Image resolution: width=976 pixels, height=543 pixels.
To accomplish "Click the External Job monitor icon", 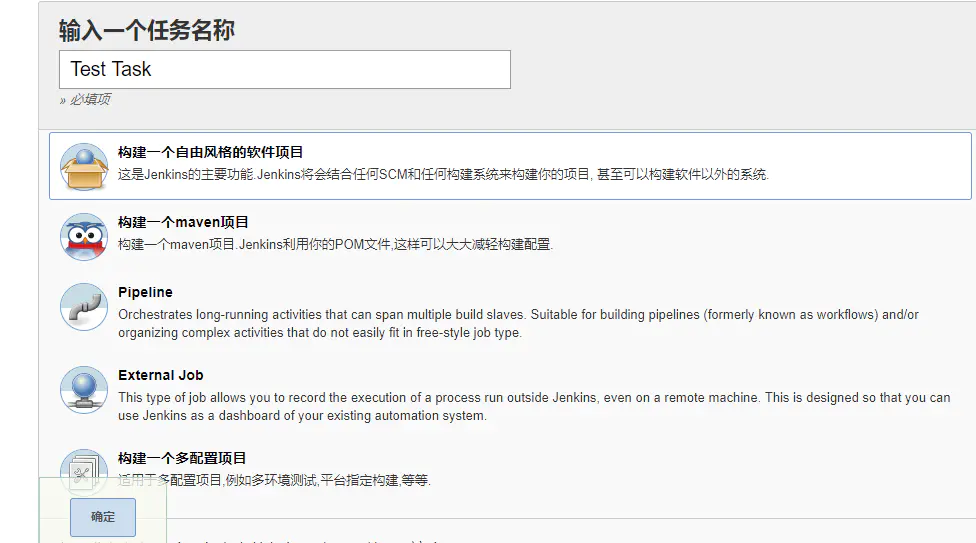I will coord(84,390).
